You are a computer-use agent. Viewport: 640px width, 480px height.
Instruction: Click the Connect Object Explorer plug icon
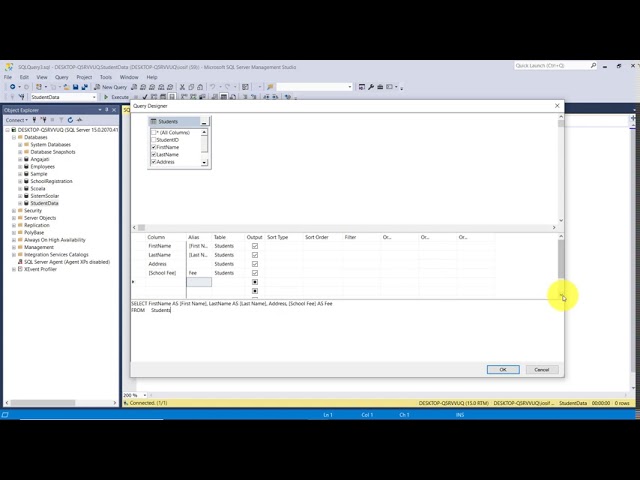pyautogui.click(x=34, y=120)
